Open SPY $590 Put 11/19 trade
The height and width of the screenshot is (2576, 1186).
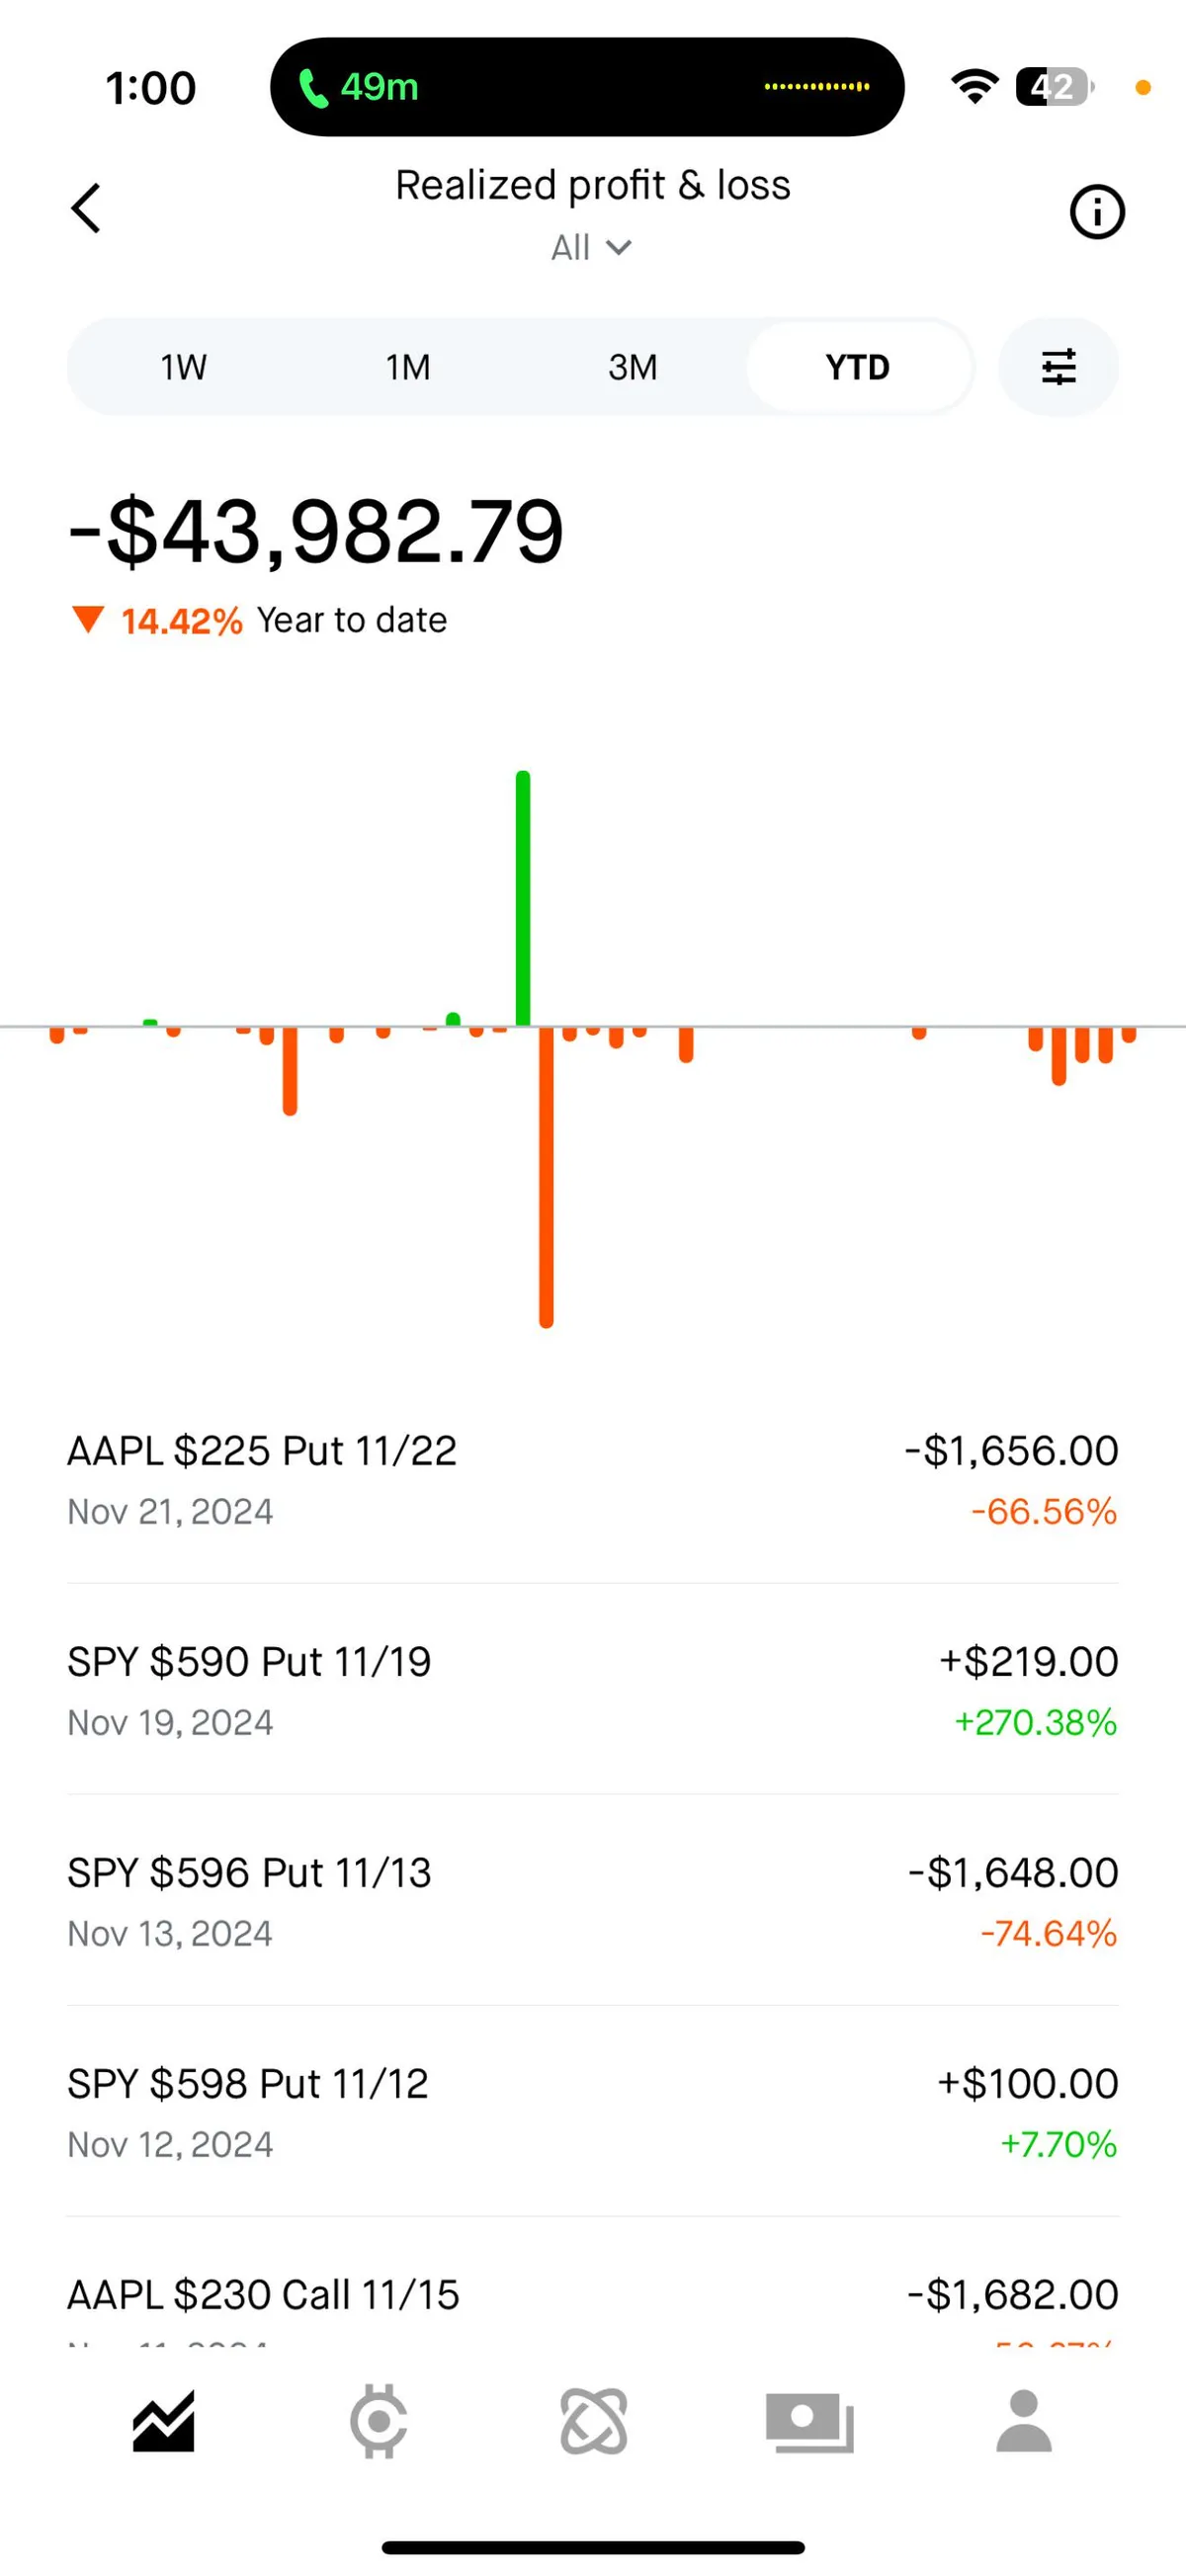pos(592,1690)
